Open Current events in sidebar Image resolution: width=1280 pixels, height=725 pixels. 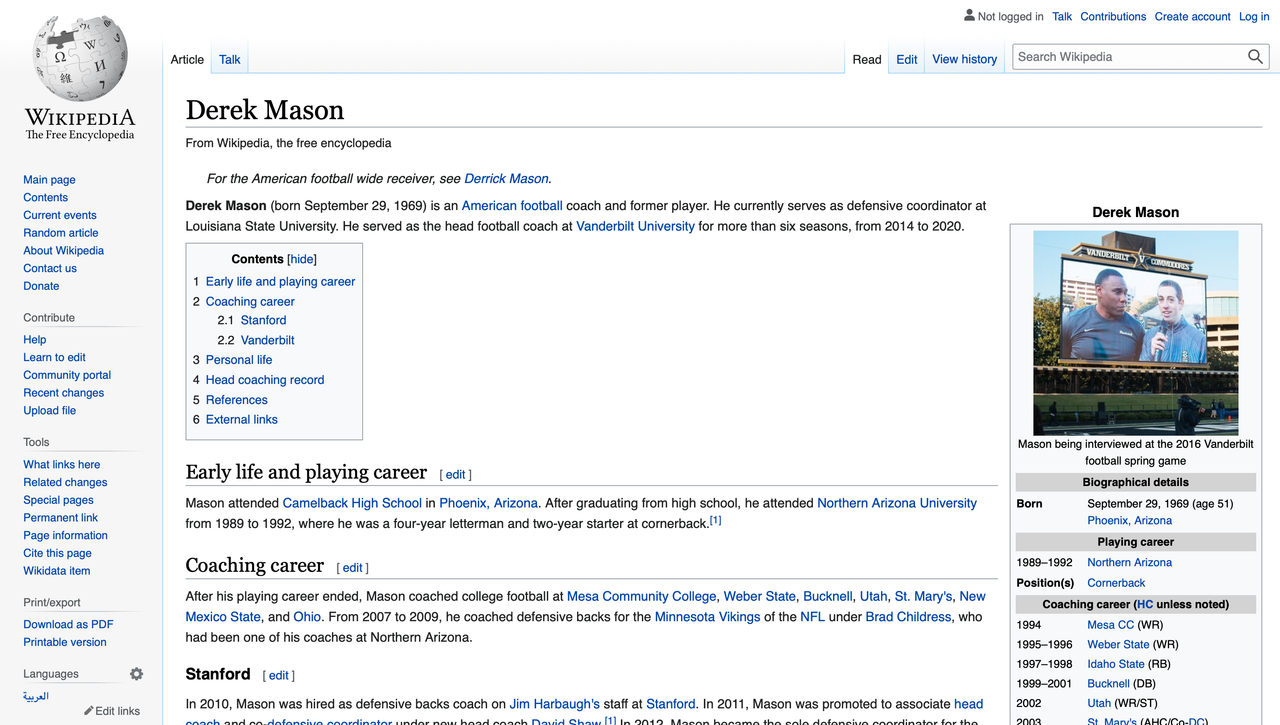point(60,215)
